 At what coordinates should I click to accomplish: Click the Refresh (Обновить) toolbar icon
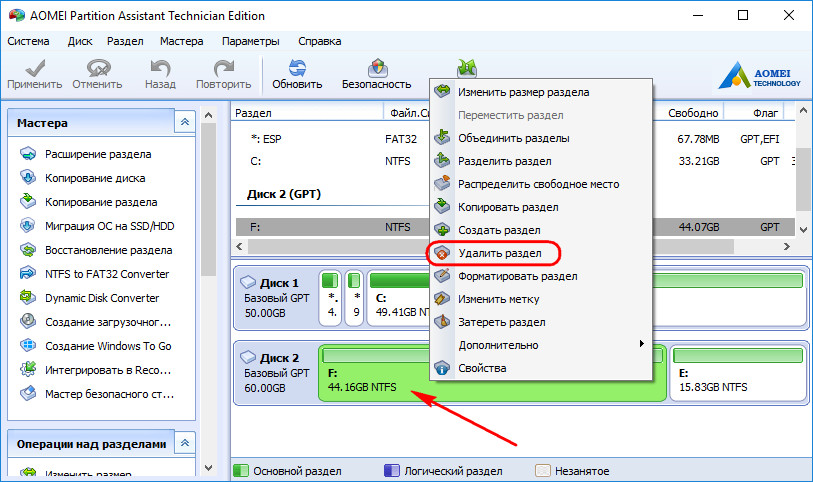coord(296,72)
